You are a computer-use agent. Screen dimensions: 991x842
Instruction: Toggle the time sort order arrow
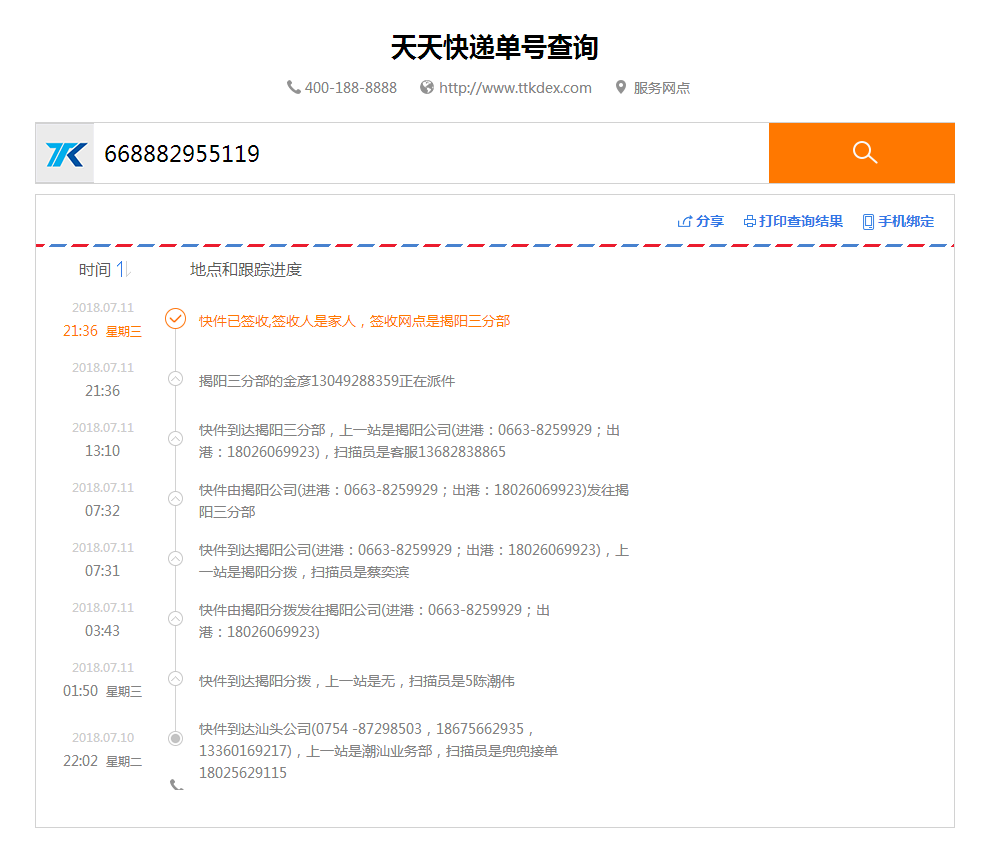click(x=123, y=269)
